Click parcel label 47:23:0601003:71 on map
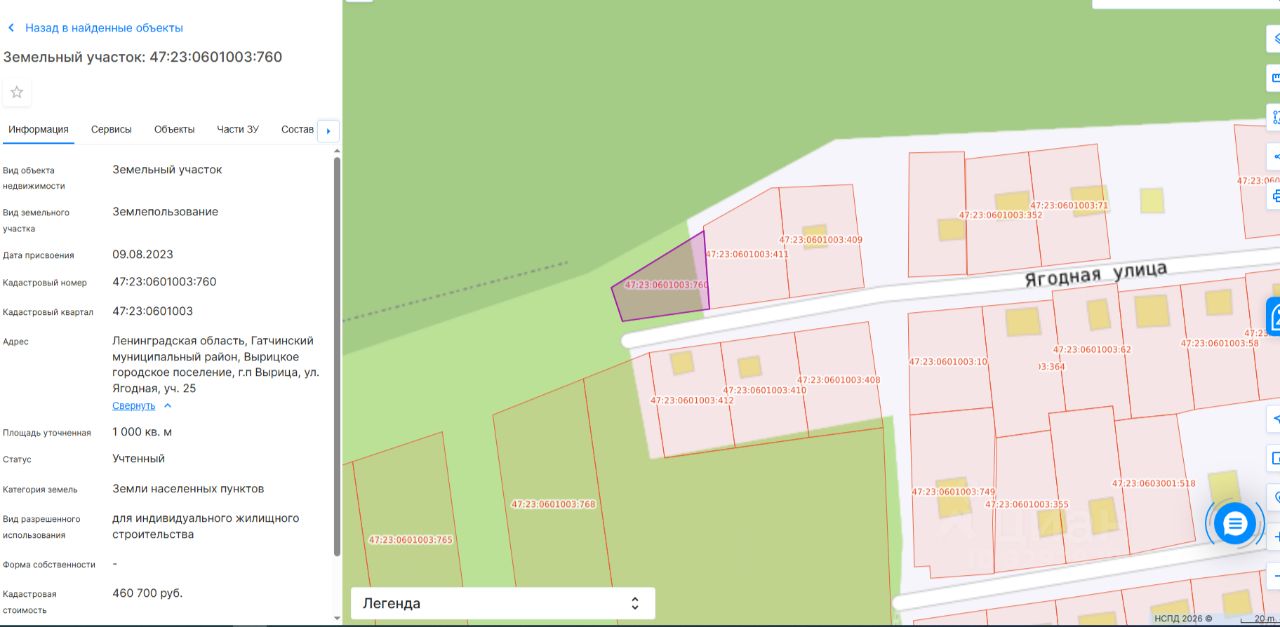The height and width of the screenshot is (627, 1280). pyautogui.click(x=1069, y=206)
